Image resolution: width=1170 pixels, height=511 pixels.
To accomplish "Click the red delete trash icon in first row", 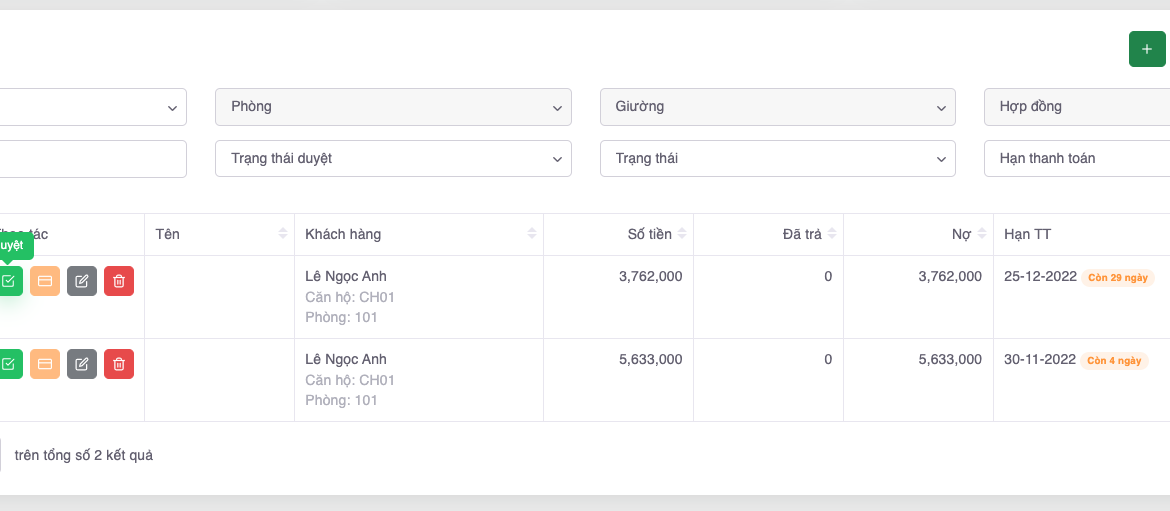I will 119,281.
